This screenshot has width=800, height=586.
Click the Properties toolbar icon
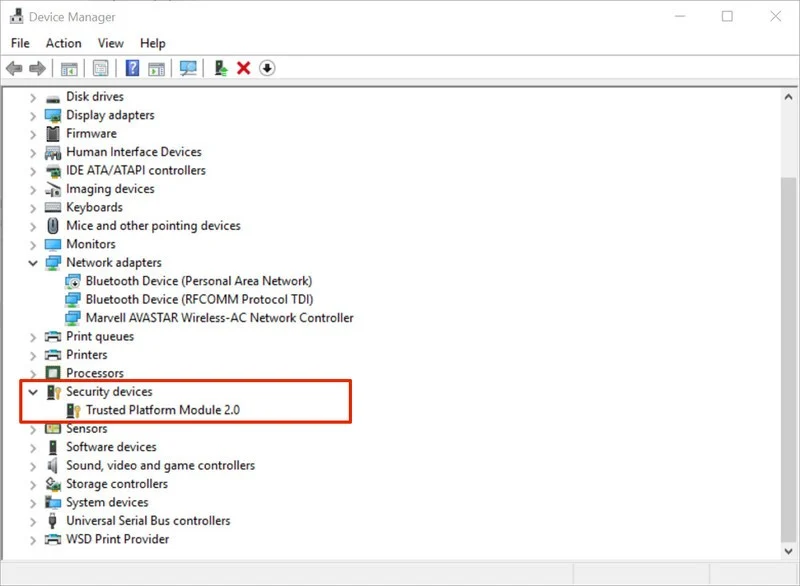[100, 69]
